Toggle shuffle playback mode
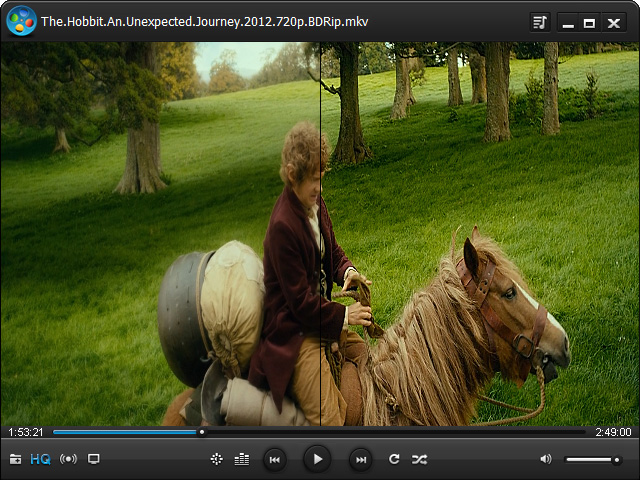640x480 pixels. 420,459
